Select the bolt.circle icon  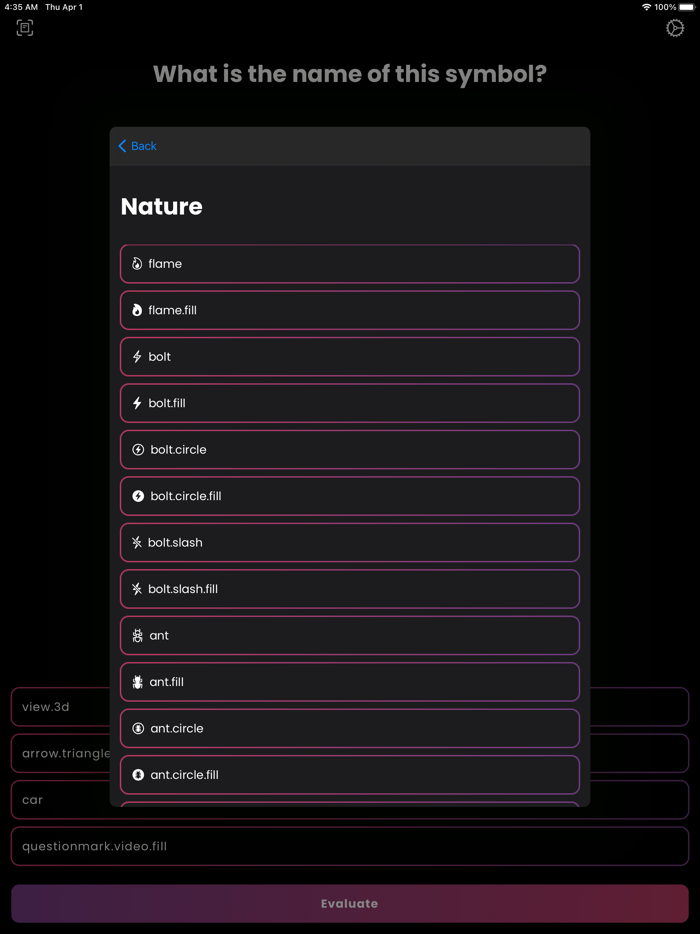138,450
